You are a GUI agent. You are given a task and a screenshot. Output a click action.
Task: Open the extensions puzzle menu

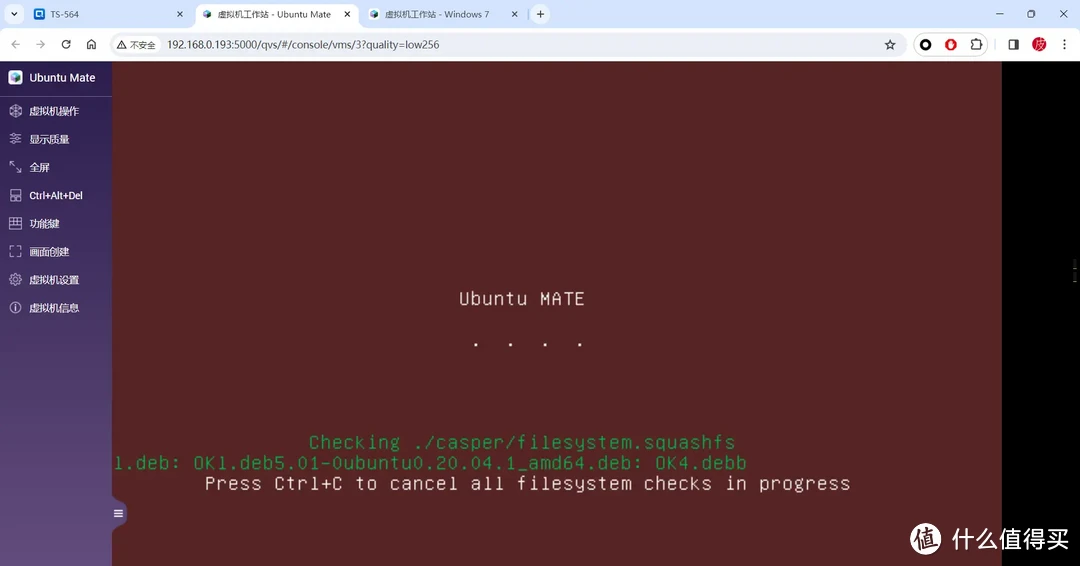(976, 45)
